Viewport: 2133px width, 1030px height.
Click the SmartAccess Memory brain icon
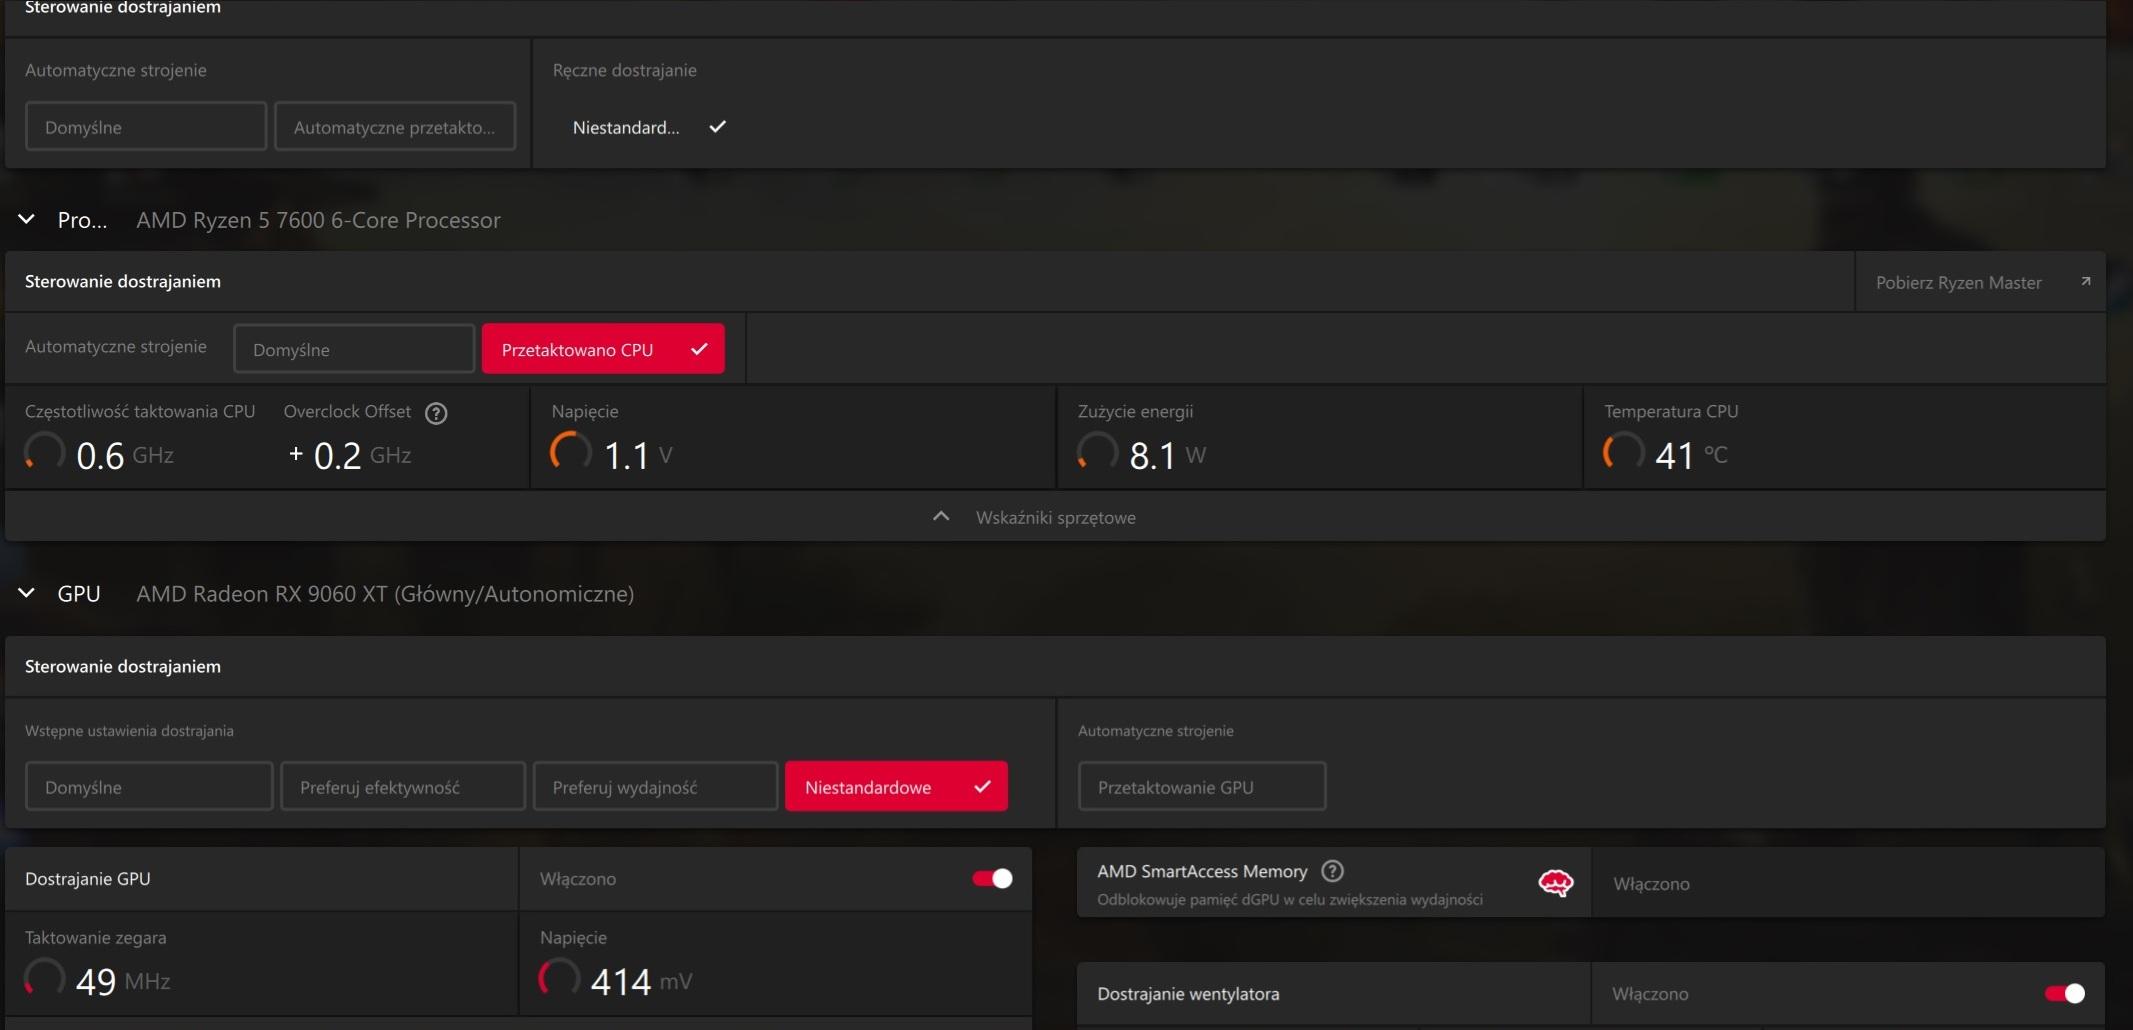(1555, 883)
